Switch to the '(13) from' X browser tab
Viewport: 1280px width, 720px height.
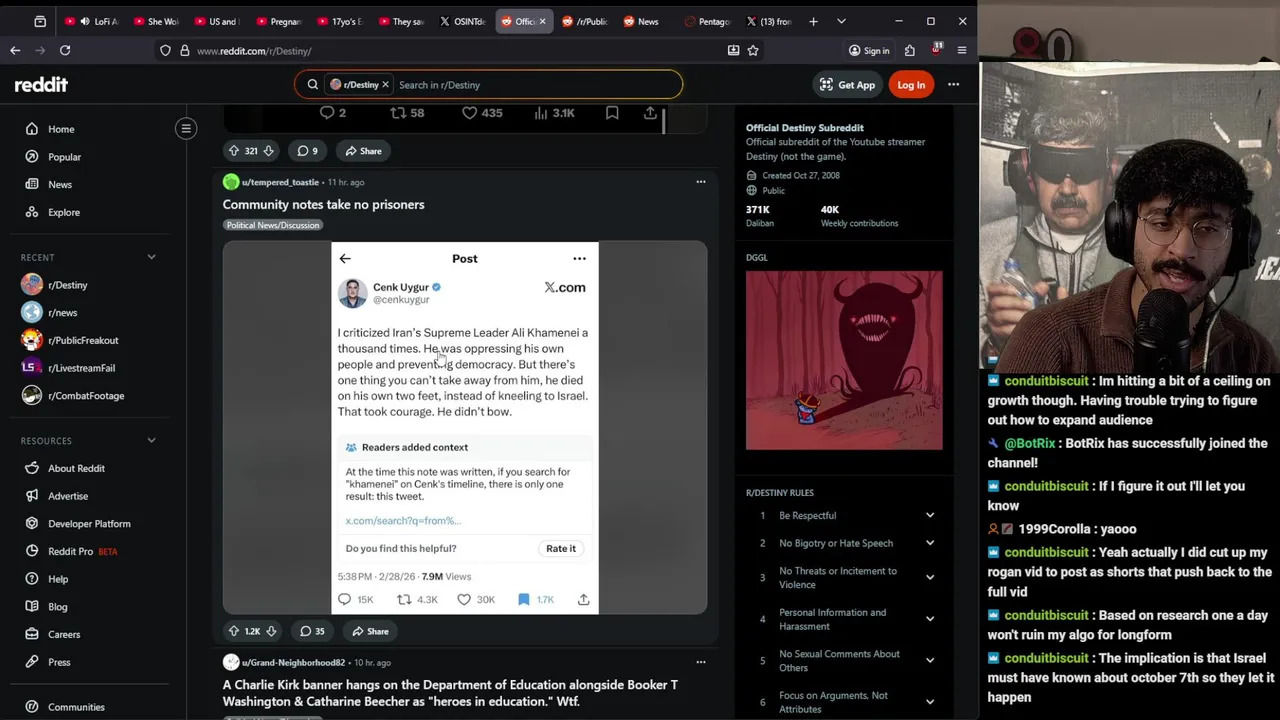pyautogui.click(x=768, y=21)
